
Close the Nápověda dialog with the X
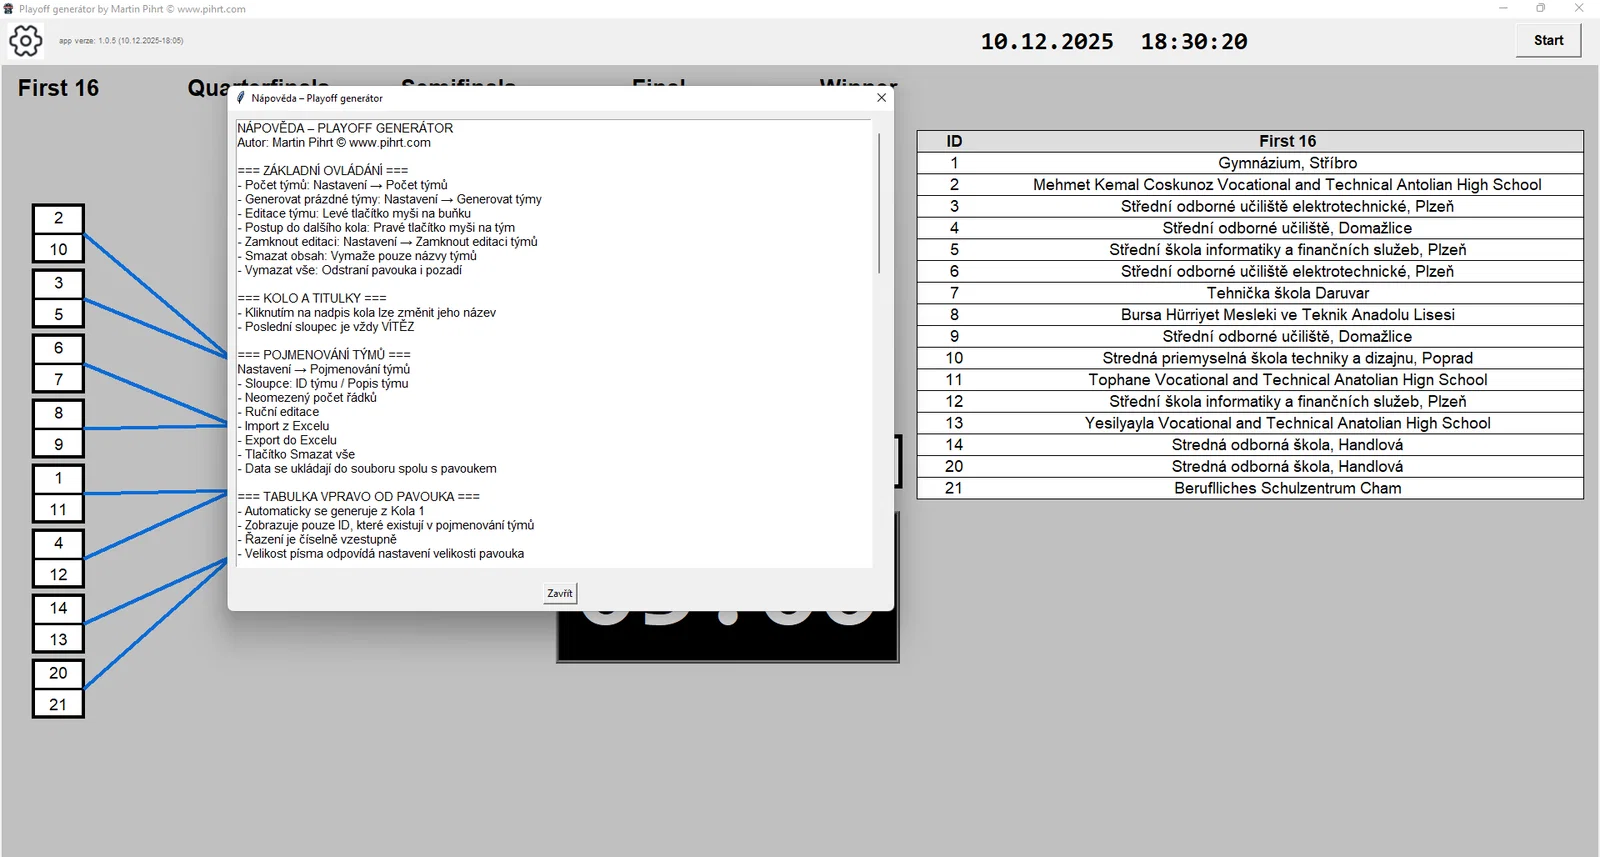tap(881, 98)
